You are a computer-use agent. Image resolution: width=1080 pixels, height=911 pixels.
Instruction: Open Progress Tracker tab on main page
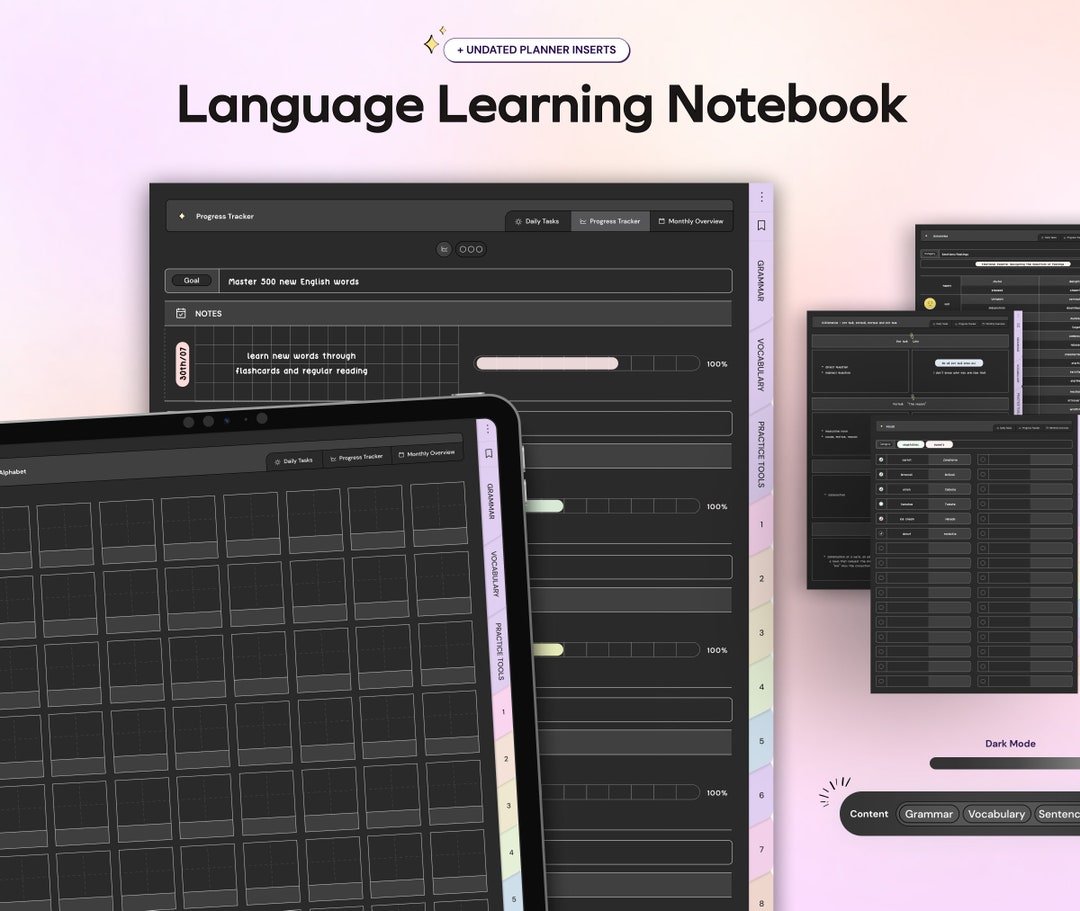pyautogui.click(x=610, y=221)
